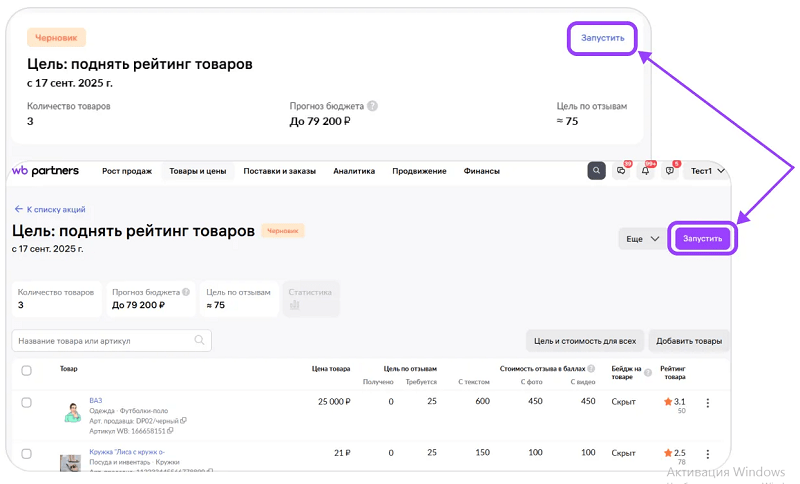The height and width of the screenshot is (484, 800).
Task: Click the 600 text review cost in the ВАЗ row
Action: pyautogui.click(x=483, y=401)
